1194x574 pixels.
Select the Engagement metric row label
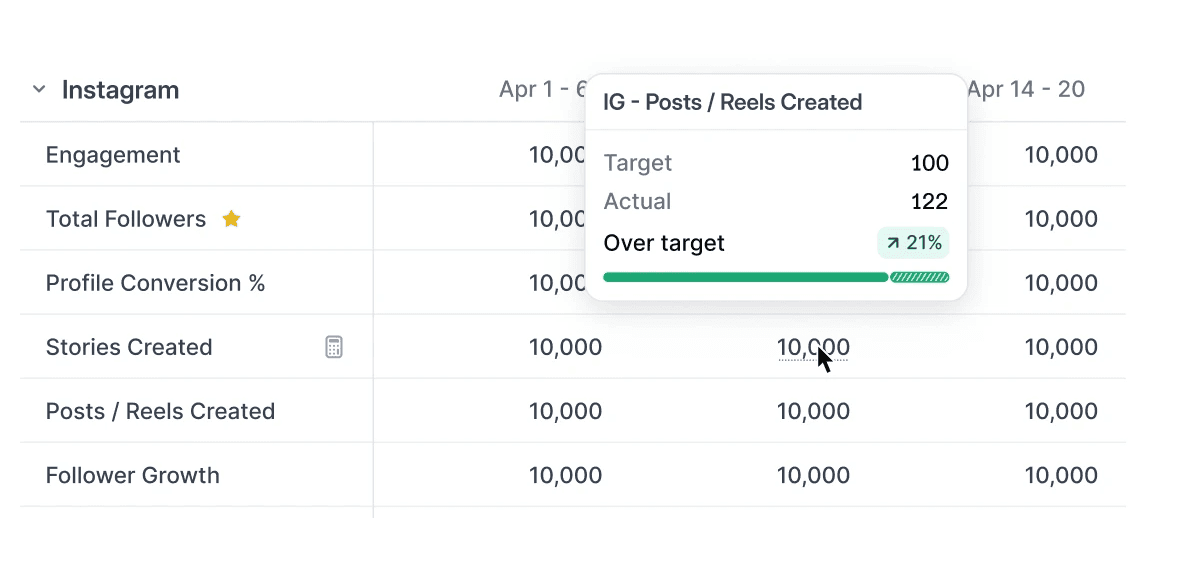coord(113,155)
